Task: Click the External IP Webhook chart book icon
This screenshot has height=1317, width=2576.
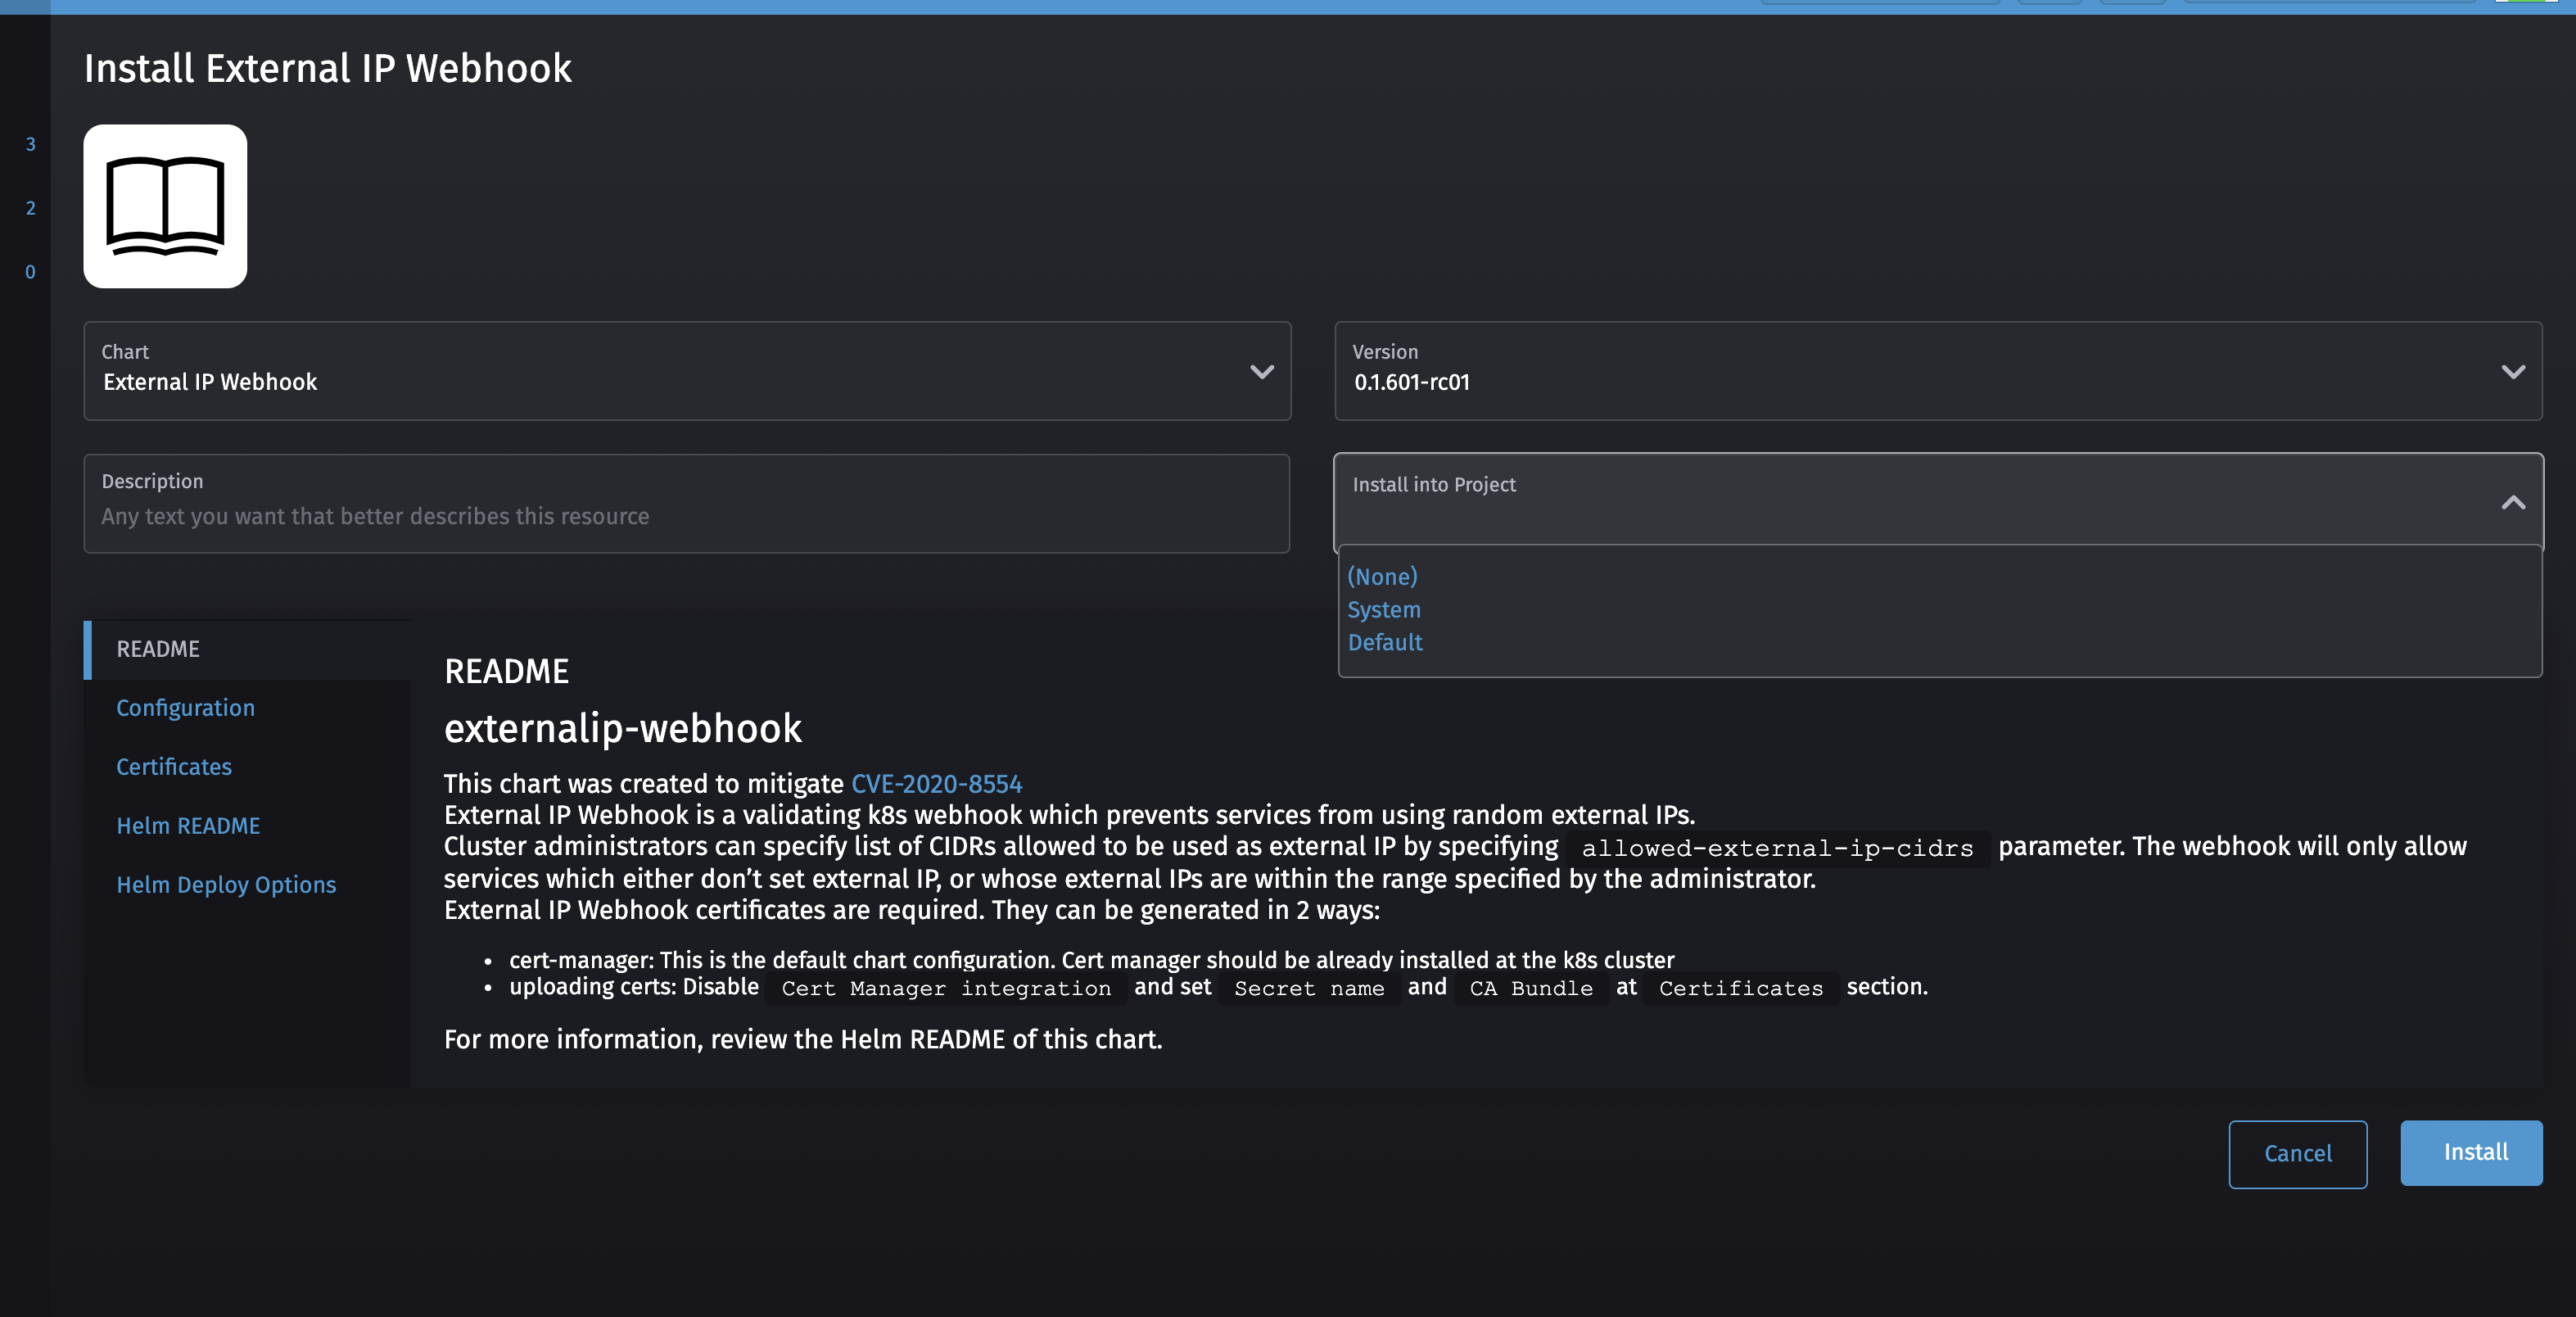Action: pos(165,205)
